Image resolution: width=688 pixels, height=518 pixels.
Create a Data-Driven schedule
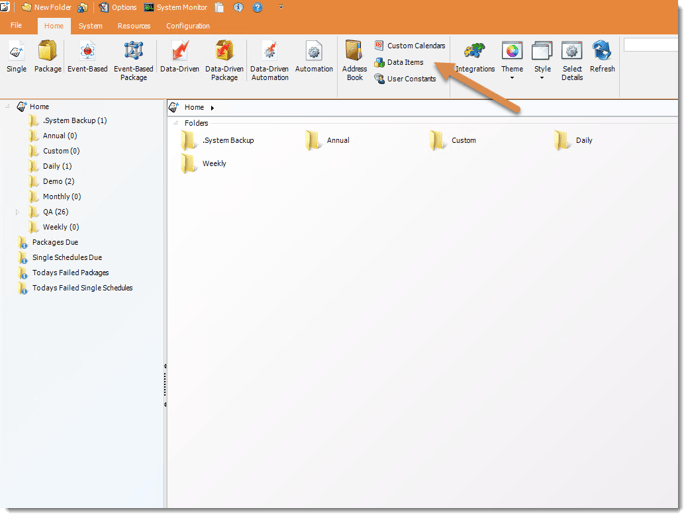[x=179, y=57]
